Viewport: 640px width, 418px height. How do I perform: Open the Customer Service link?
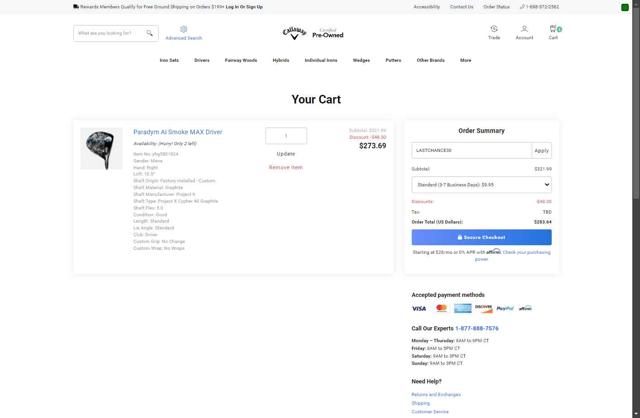[430, 412]
